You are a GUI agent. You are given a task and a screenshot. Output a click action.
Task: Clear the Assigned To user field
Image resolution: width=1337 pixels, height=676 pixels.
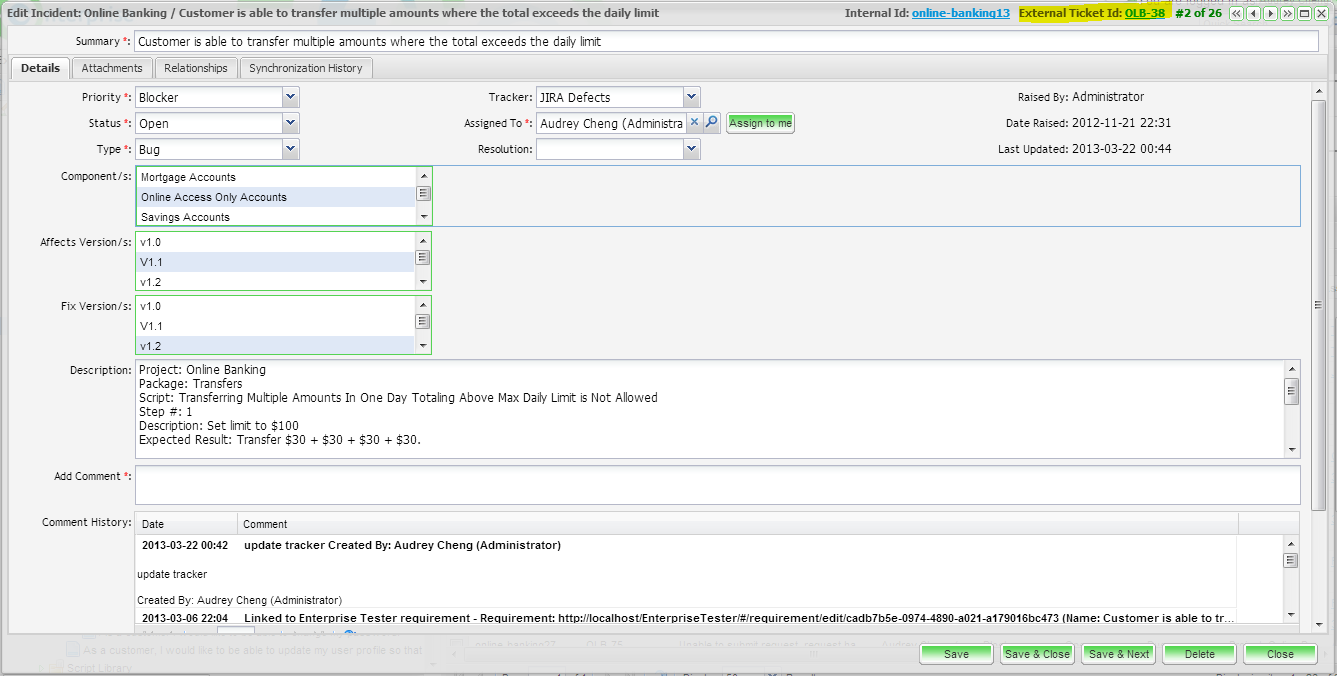pyautogui.click(x=694, y=123)
